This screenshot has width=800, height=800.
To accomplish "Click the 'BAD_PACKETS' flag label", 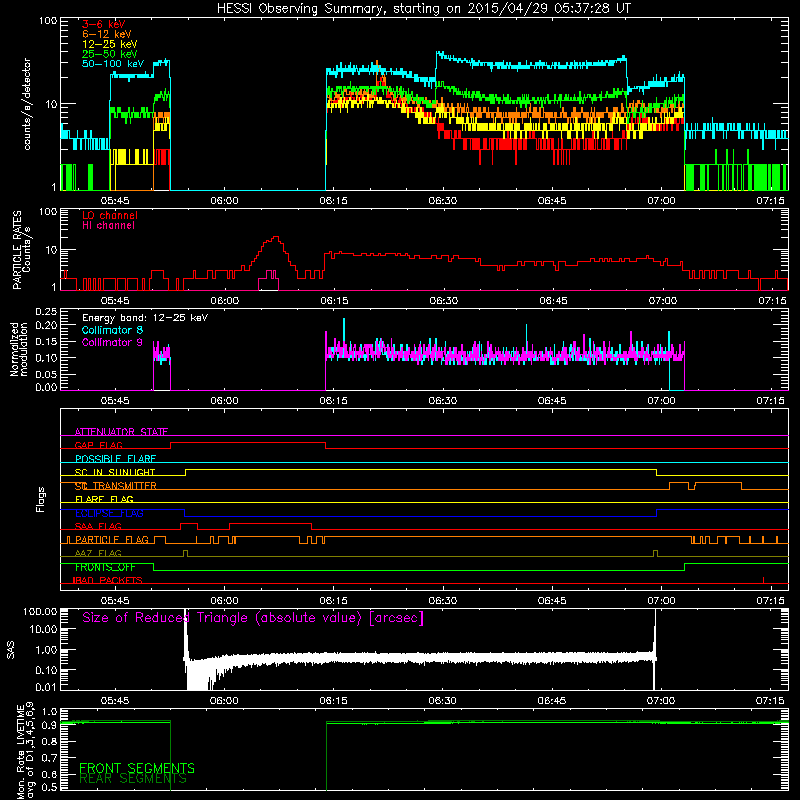I will click(x=108, y=580).
